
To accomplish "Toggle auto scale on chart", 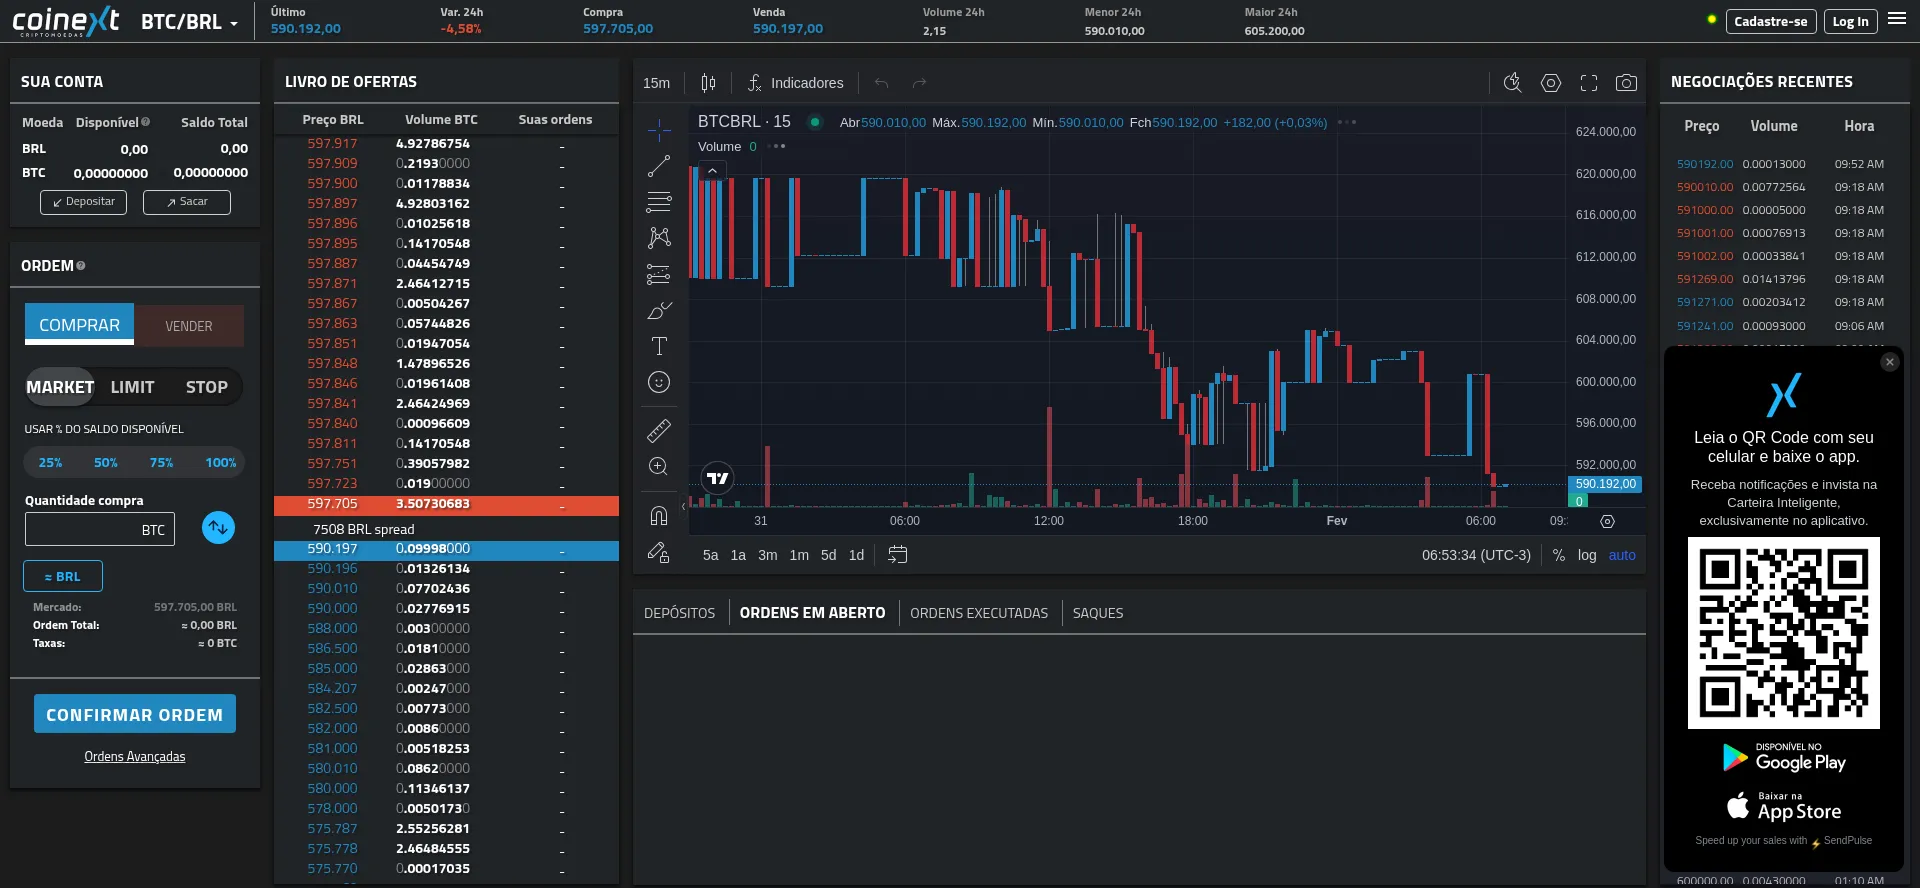I will tap(1622, 555).
